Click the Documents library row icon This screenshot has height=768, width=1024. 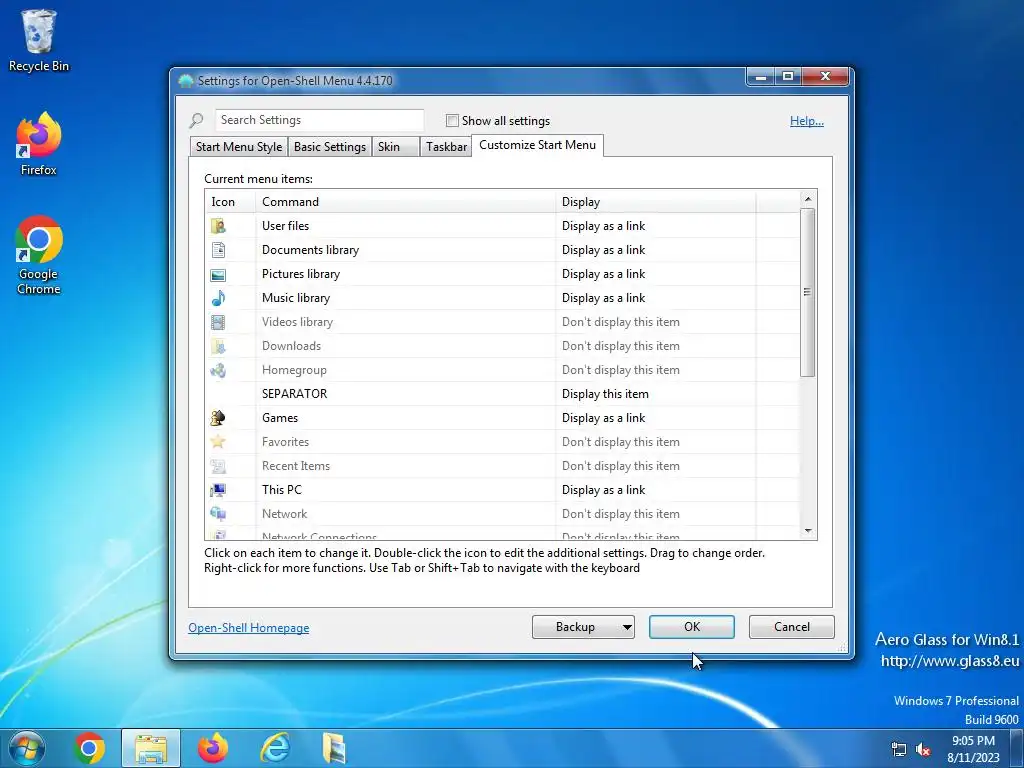[x=218, y=250]
